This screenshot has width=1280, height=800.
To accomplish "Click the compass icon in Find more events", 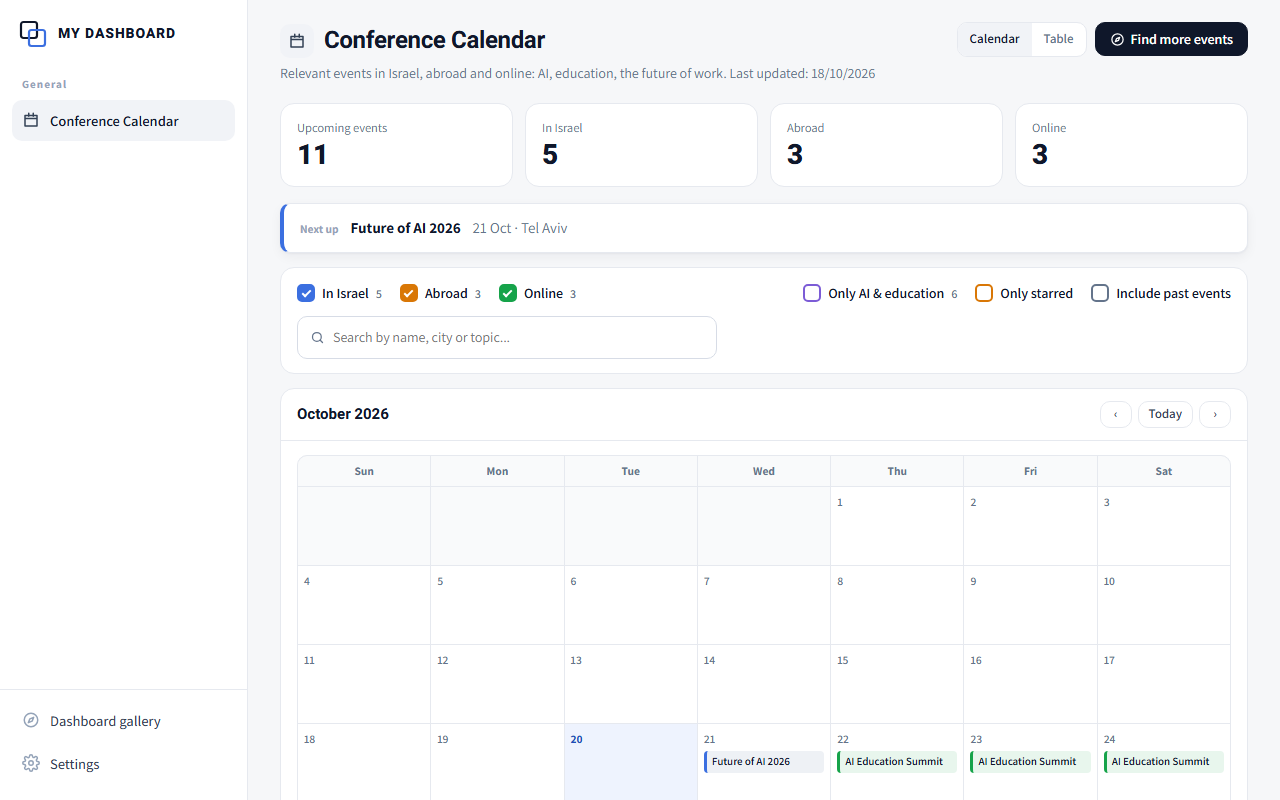I will tap(1118, 39).
